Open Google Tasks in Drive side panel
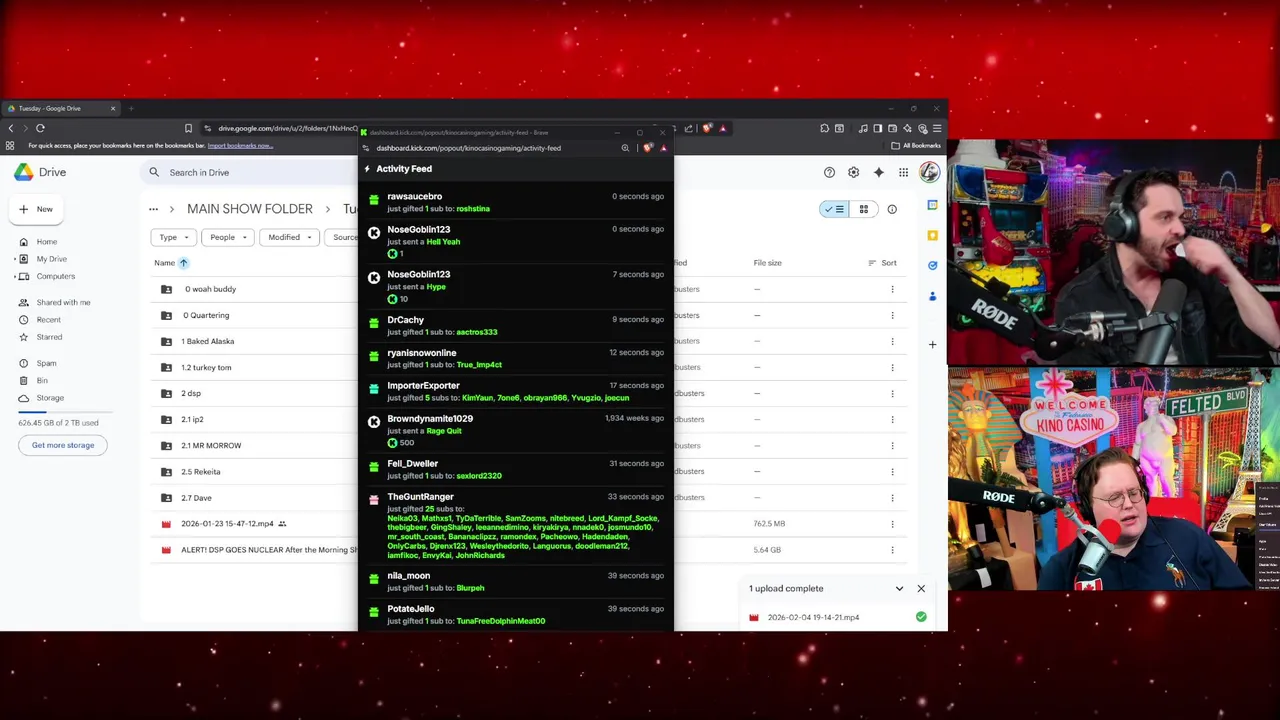Image resolution: width=1280 pixels, height=720 pixels. pos(932,265)
